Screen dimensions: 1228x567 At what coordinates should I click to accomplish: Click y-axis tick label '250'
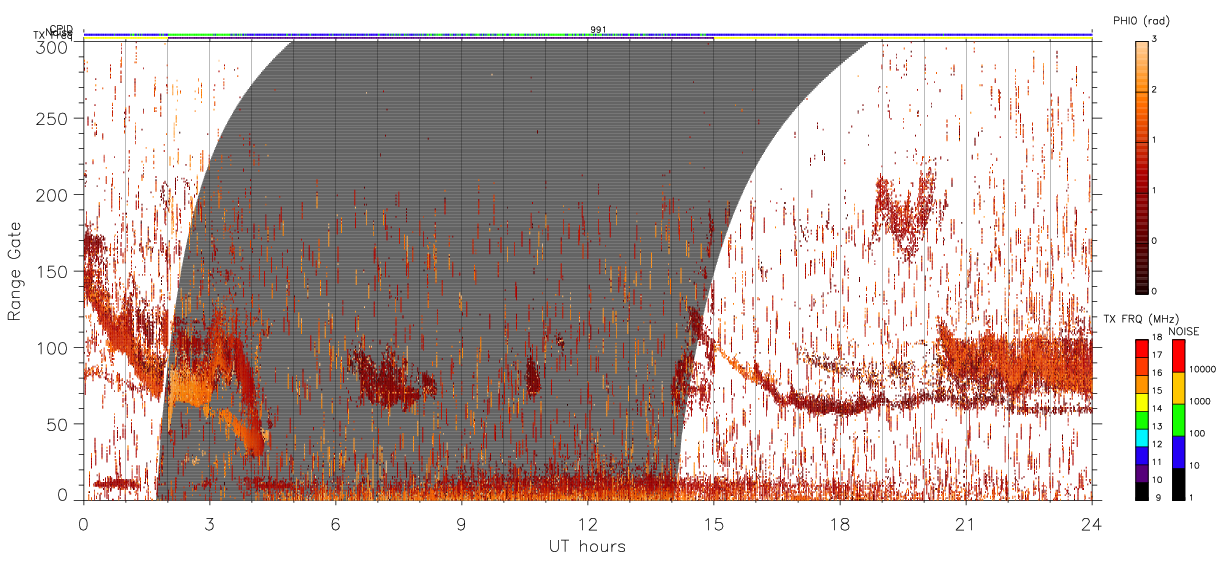(53, 118)
